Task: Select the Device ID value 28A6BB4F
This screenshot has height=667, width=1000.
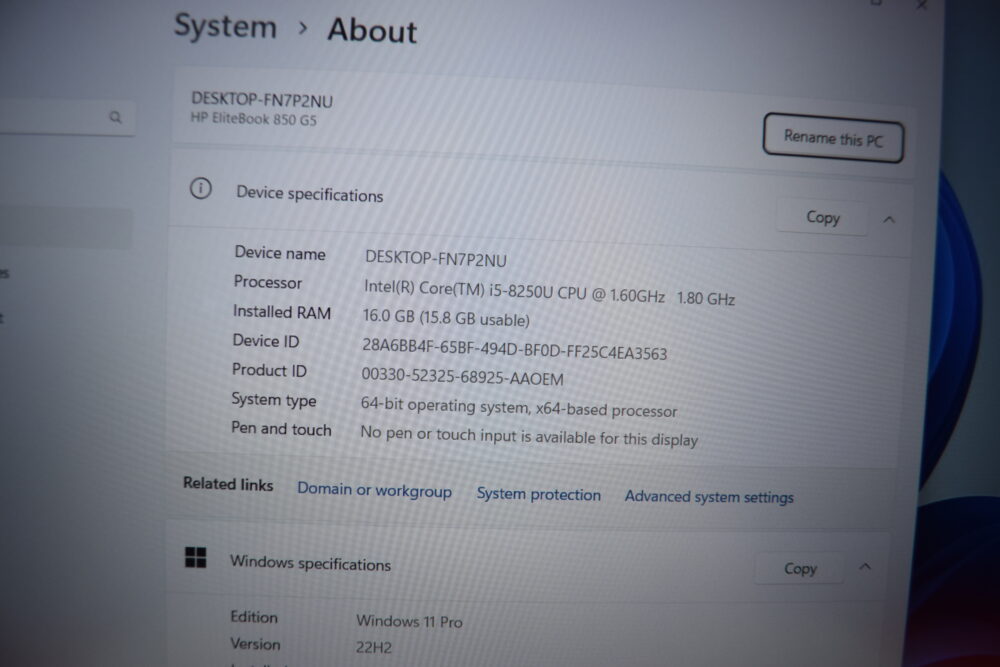Action: pos(515,349)
